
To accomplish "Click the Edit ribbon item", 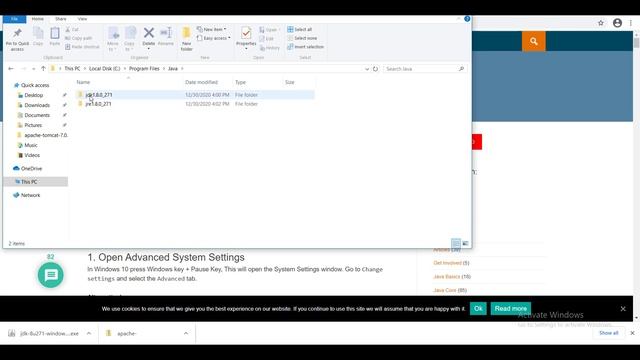I will click(x=267, y=38).
